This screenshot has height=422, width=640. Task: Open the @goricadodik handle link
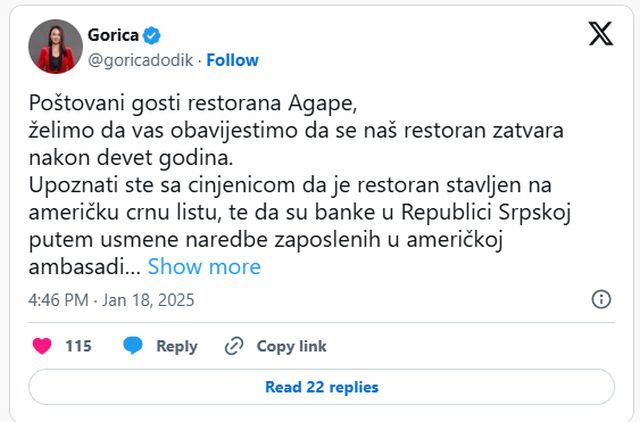point(144,60)
